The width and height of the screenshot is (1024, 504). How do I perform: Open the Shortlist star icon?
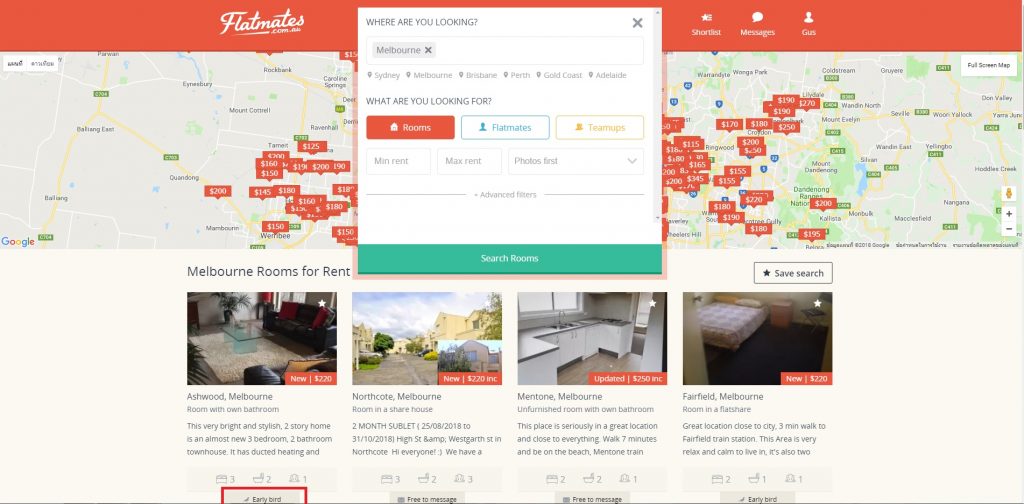[706, 18]
